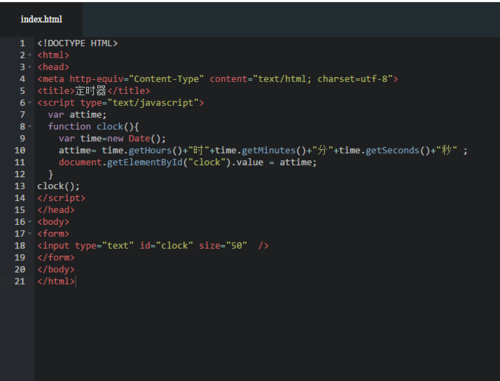Click line number 14 in the gutter
Viewport: 500px width, 381px height.
click(20, 198)
